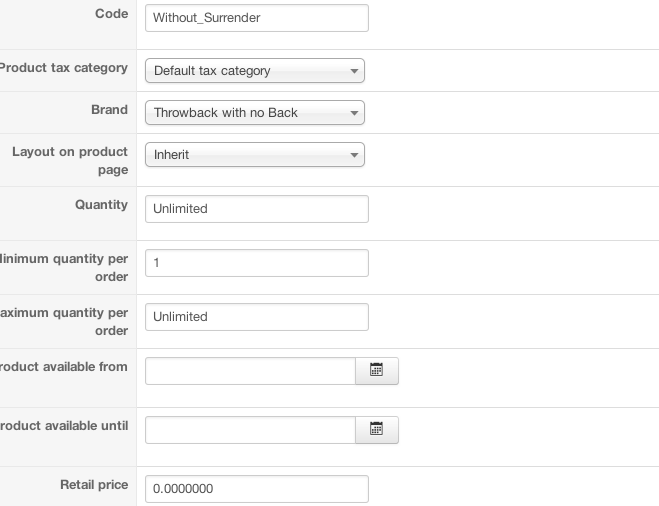This screenshot has height=506, width=659.
Task: Select the Retail price field showing 0.0000000
Action: point(257,489)
